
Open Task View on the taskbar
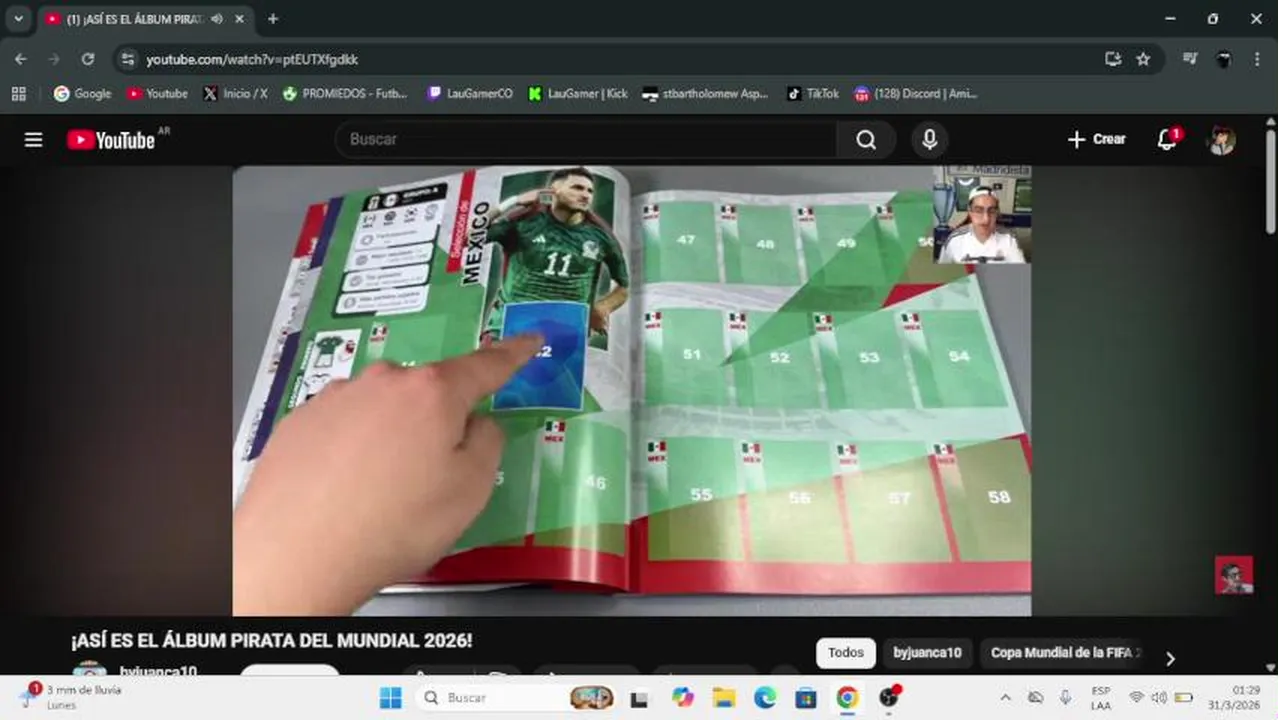click(639, 697)
